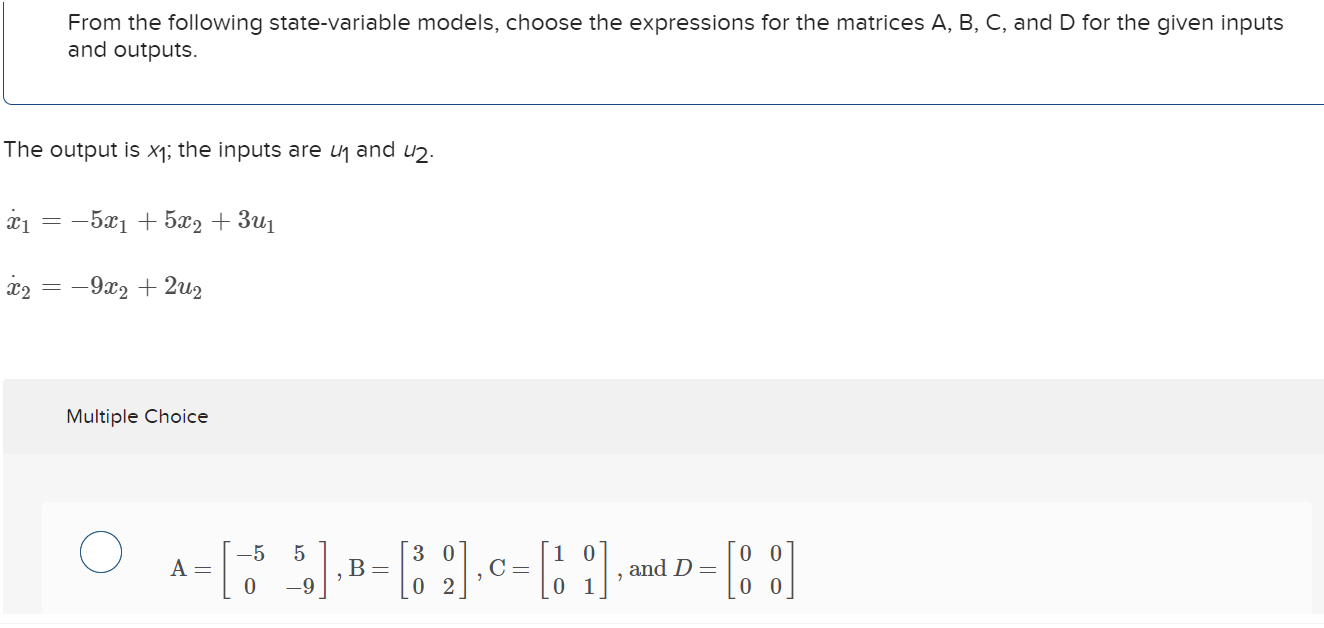Click the equation for x1 dot
Image resolution: width=1324 pixels, height=628 pixels.
[140, 220]
